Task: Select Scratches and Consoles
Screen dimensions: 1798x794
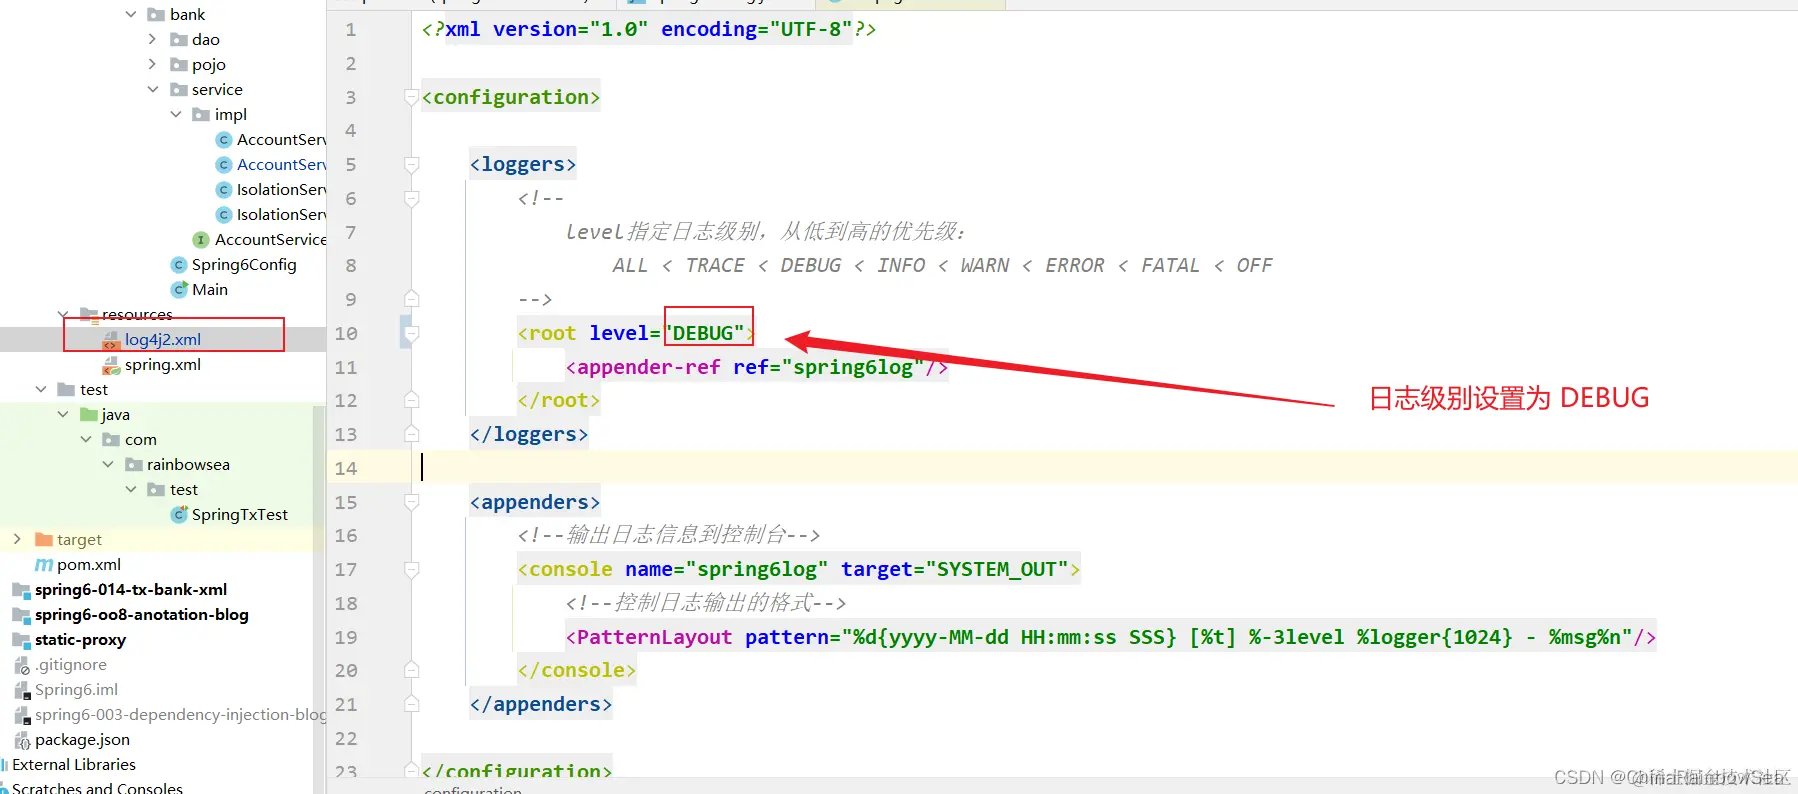Action: click(97, 788)
